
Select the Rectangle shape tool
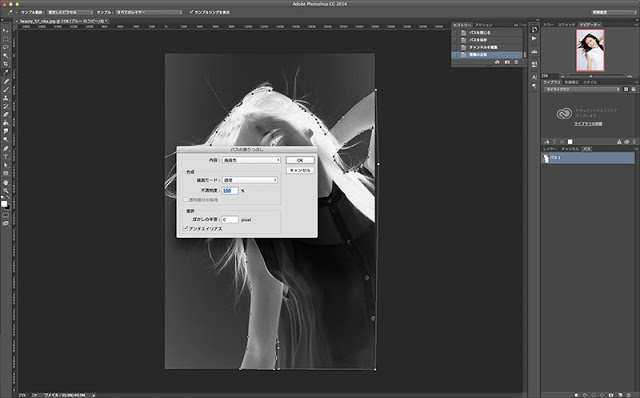6,173
